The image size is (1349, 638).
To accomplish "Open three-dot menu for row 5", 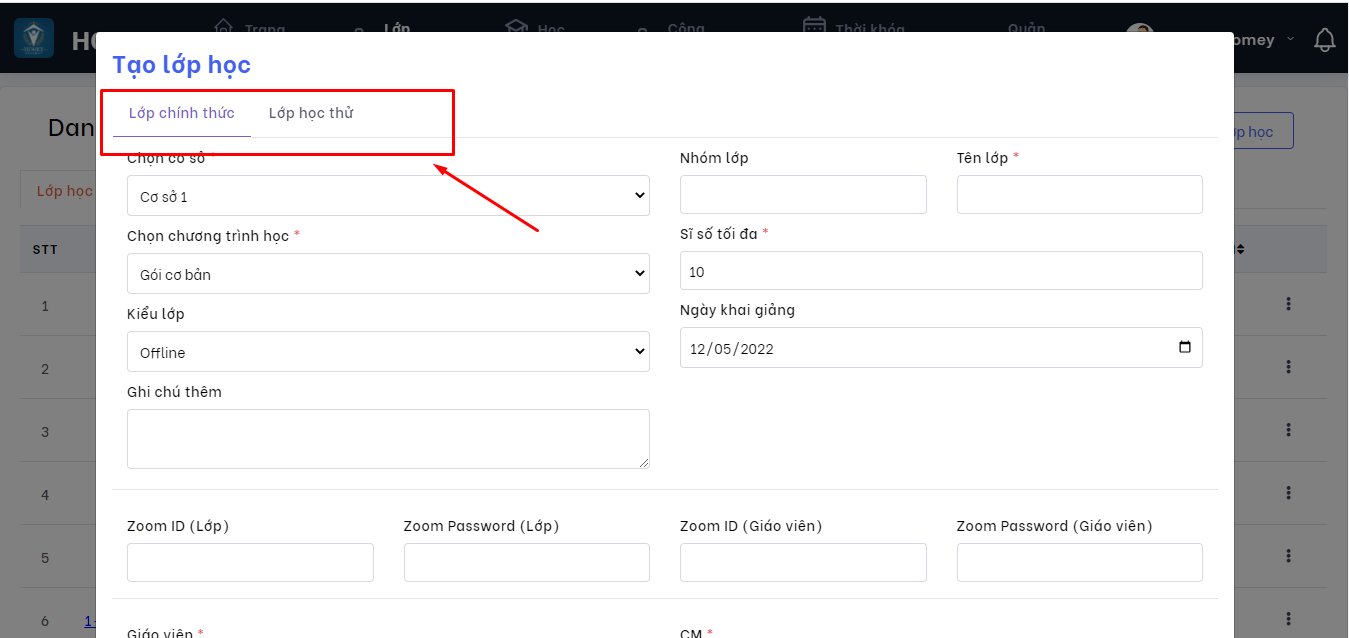I will 1289,556.
